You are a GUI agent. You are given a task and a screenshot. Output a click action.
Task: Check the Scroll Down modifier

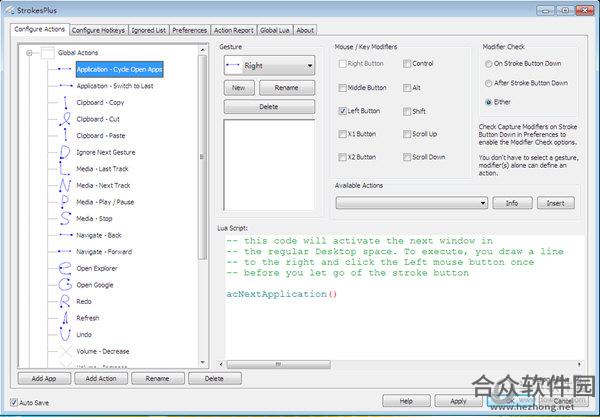(x=407, y=157)
